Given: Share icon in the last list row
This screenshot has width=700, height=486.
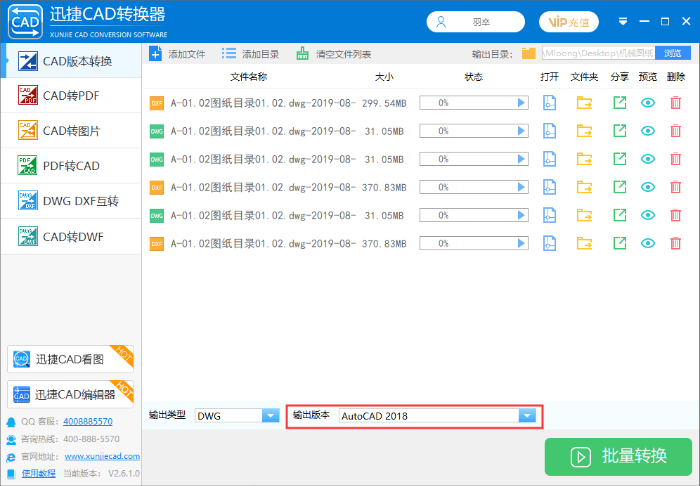Looking at the screenshot, I should 619,243.
